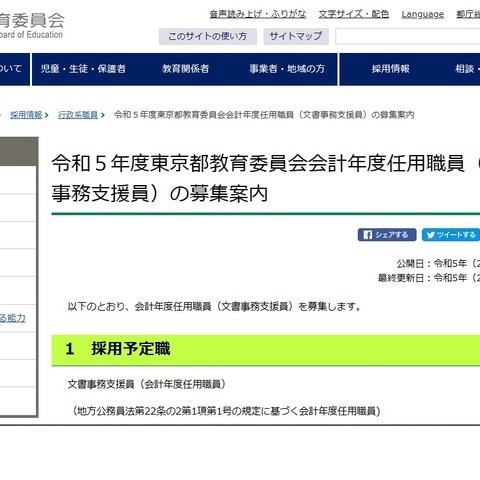Screen dimensions: 480x480
Task: Select text 文書事務支援員（会計年度任用職員）
Action: [147, 384]
